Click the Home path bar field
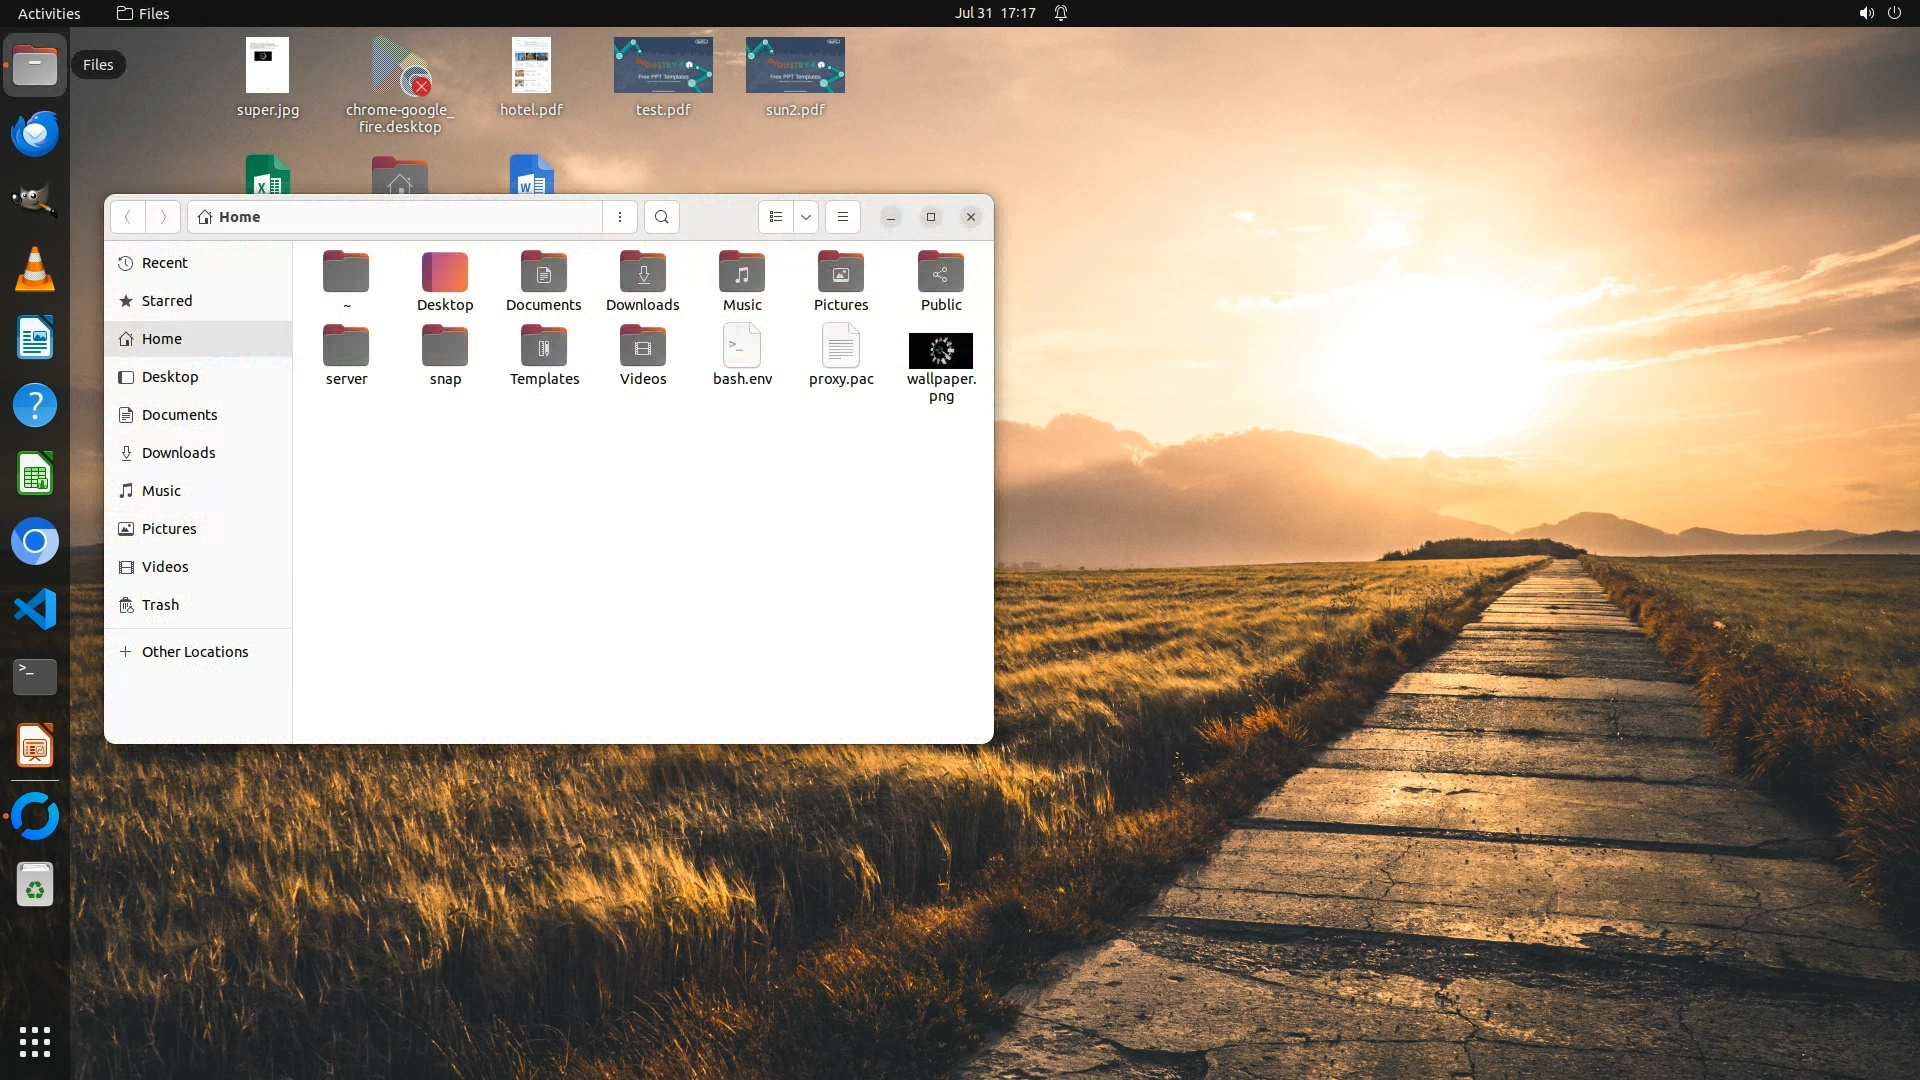Screen dimensions: 1920x1080 point(395,217)
